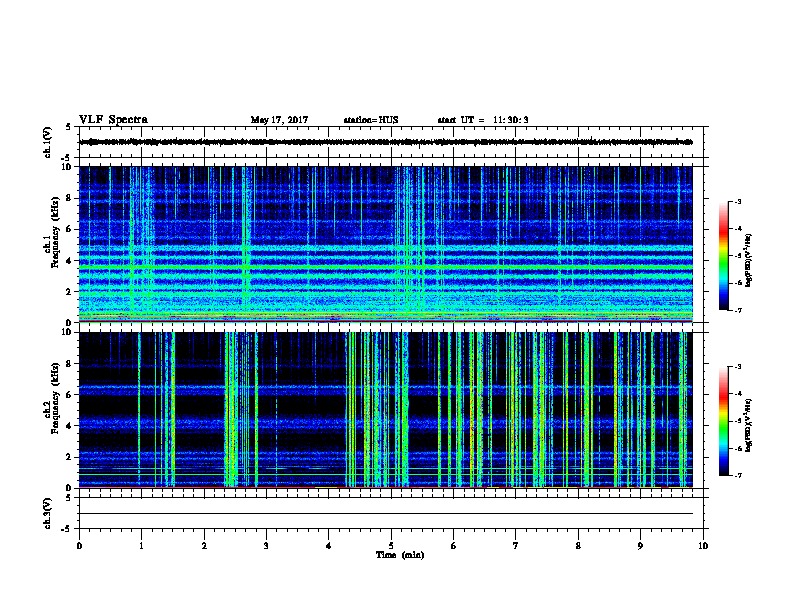
Task: Click the ch.1 spectrogram color scale bar
Action: [x=723, y=256]
